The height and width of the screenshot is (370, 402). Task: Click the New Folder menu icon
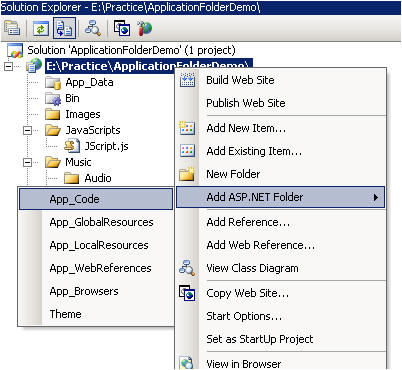[x=187, y=174]
